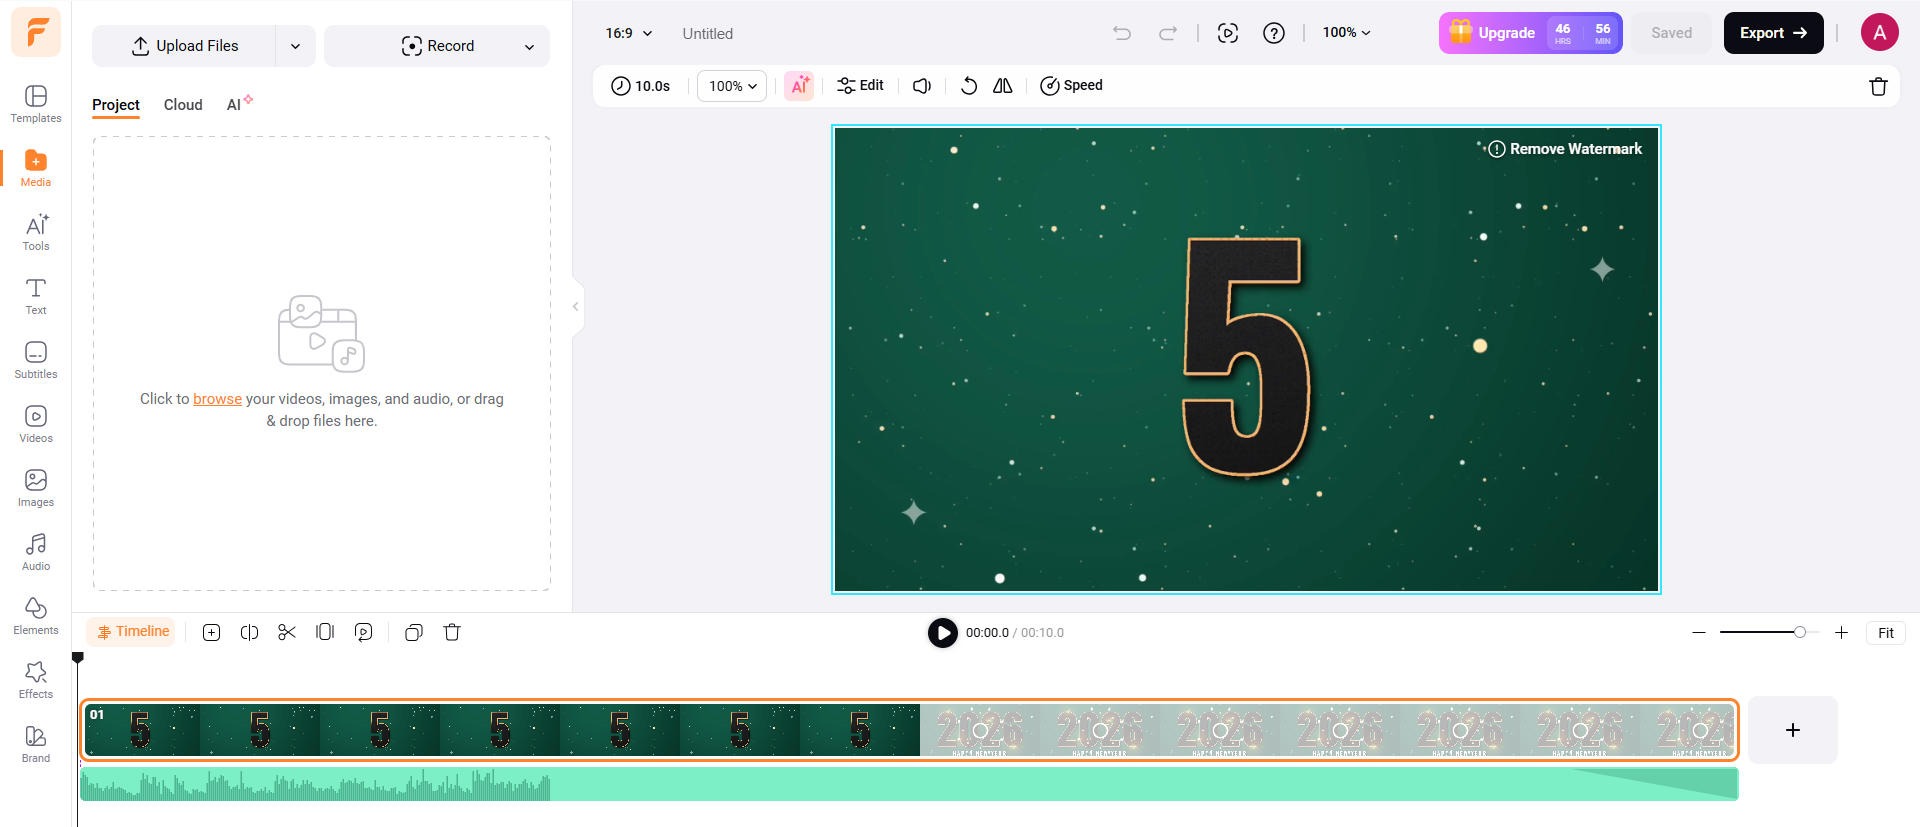Click the pink AI tools icon in clip toolbar
Viewport: 1920px width, 827px height.
[800, 86]
